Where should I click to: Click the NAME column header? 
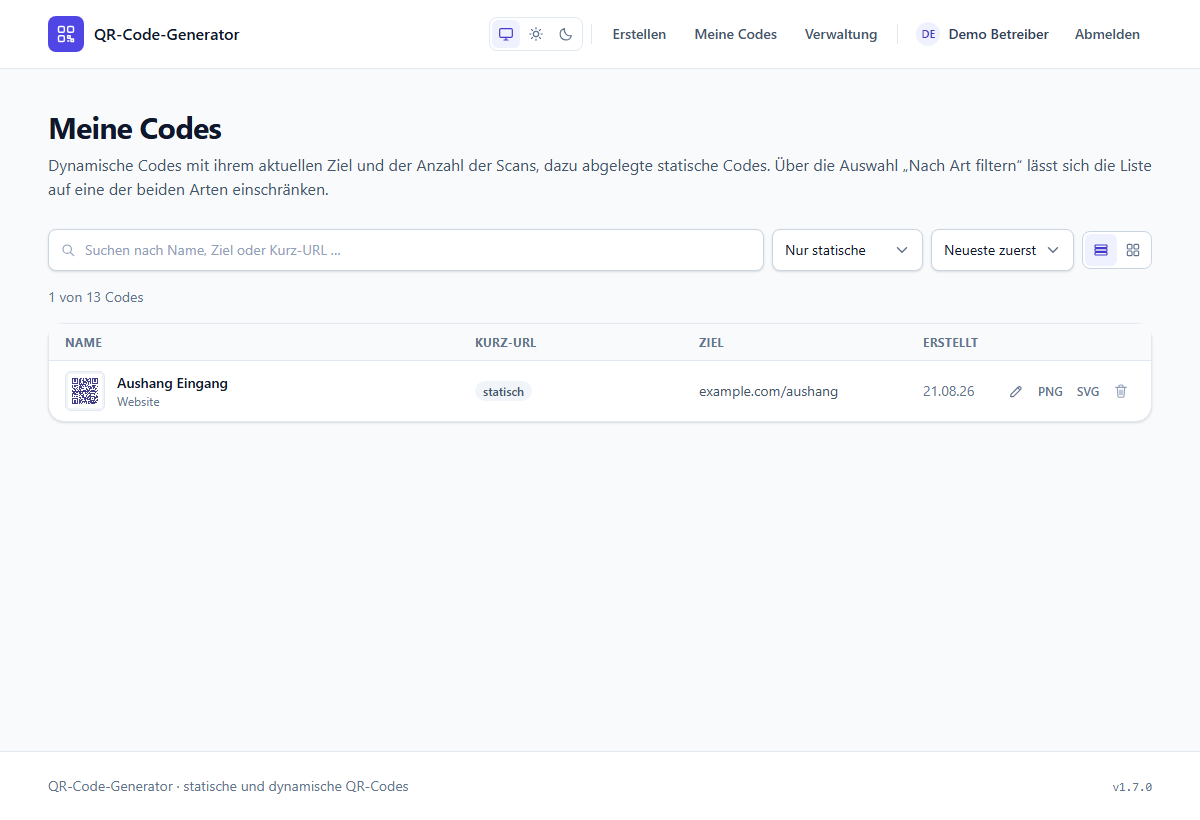pos(84,343)
